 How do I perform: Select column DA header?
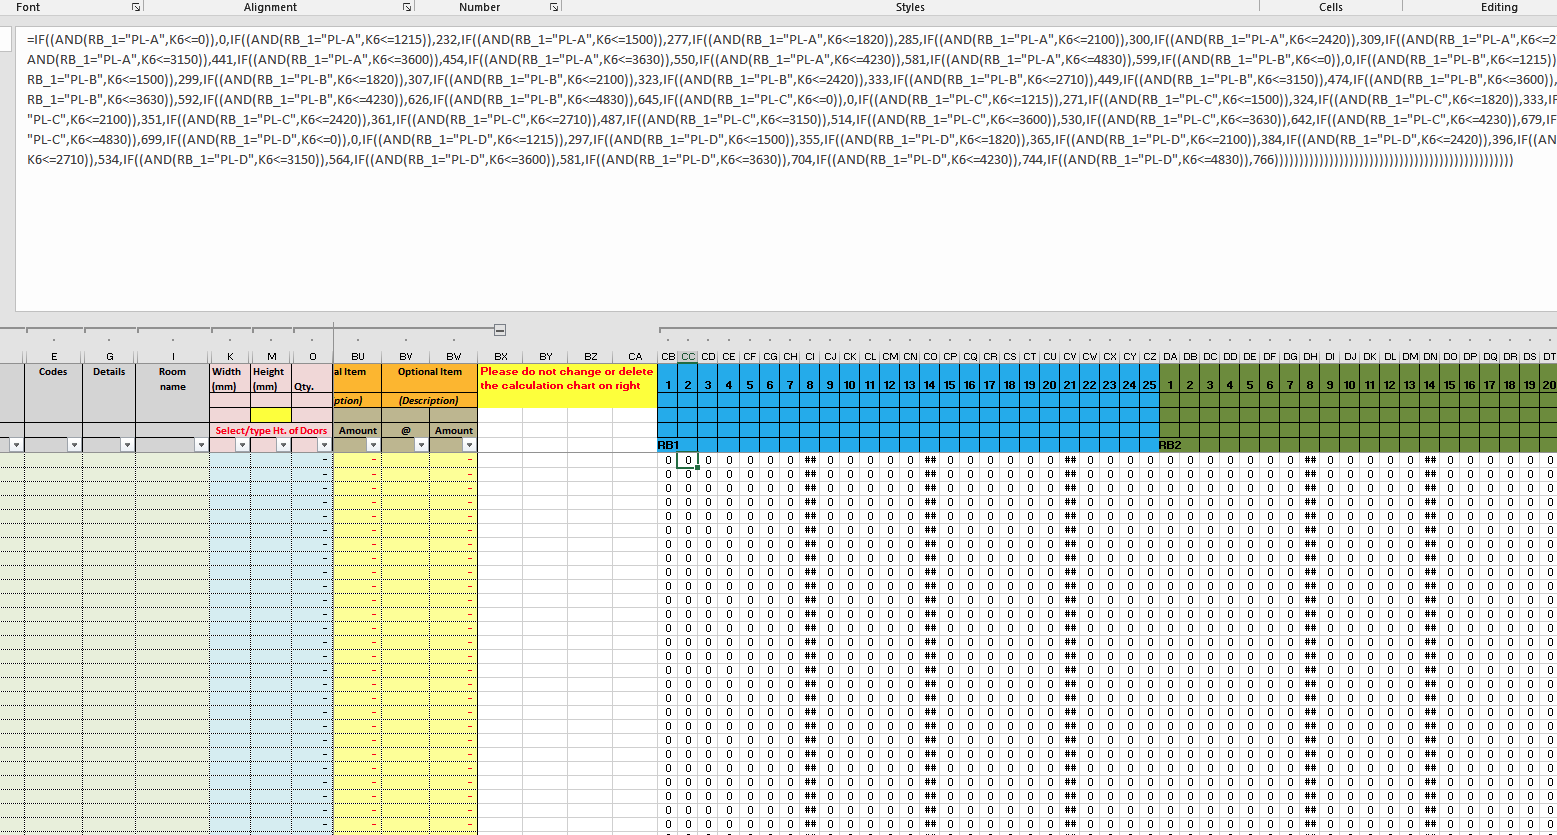(1170, 356)
